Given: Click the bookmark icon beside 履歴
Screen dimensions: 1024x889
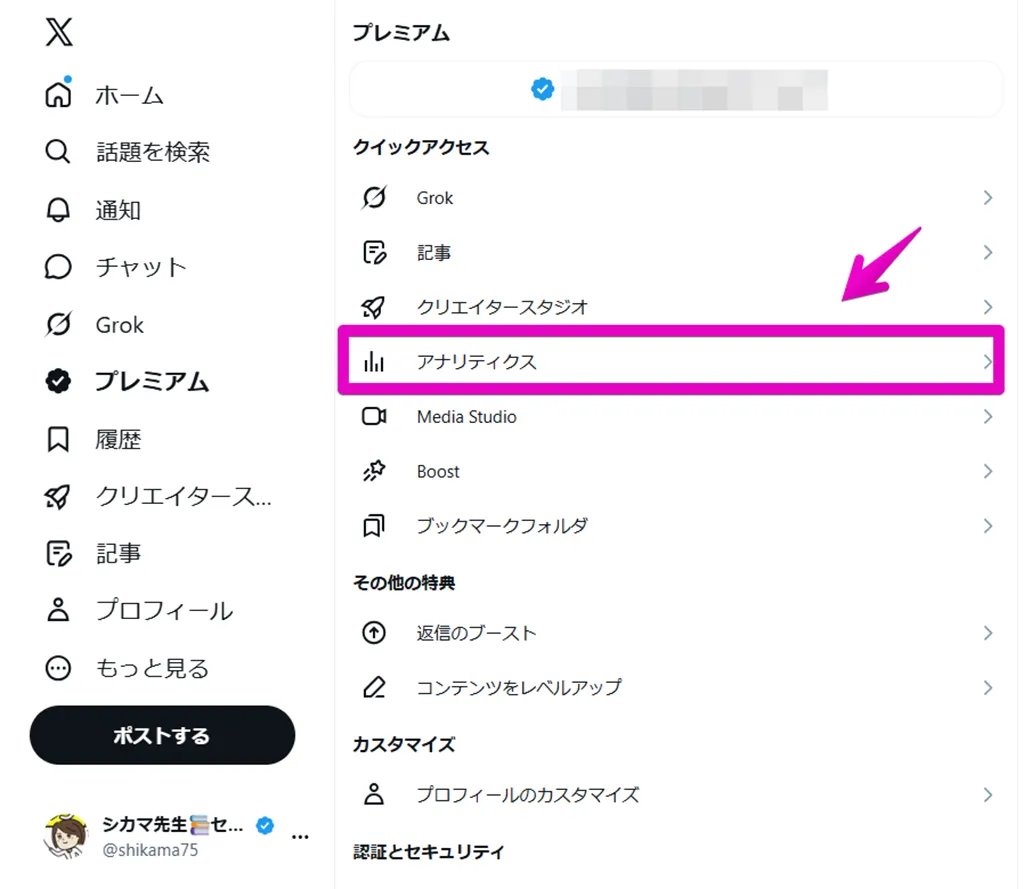Looking at the screenshot, I should click(58, 439).
